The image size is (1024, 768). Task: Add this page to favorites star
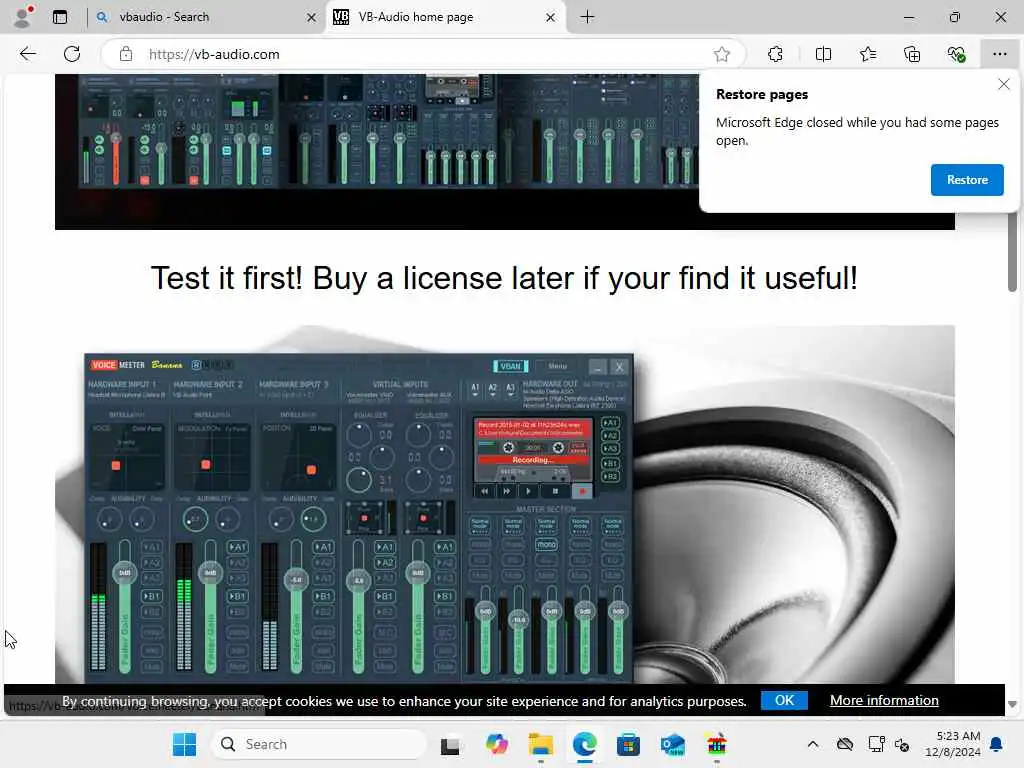coord(722,54)
